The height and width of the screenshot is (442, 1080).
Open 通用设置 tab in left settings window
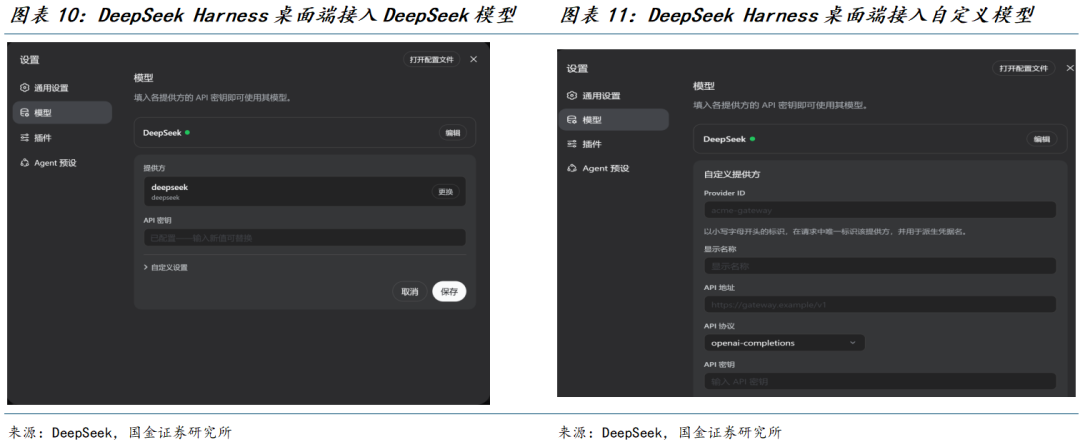62,88
